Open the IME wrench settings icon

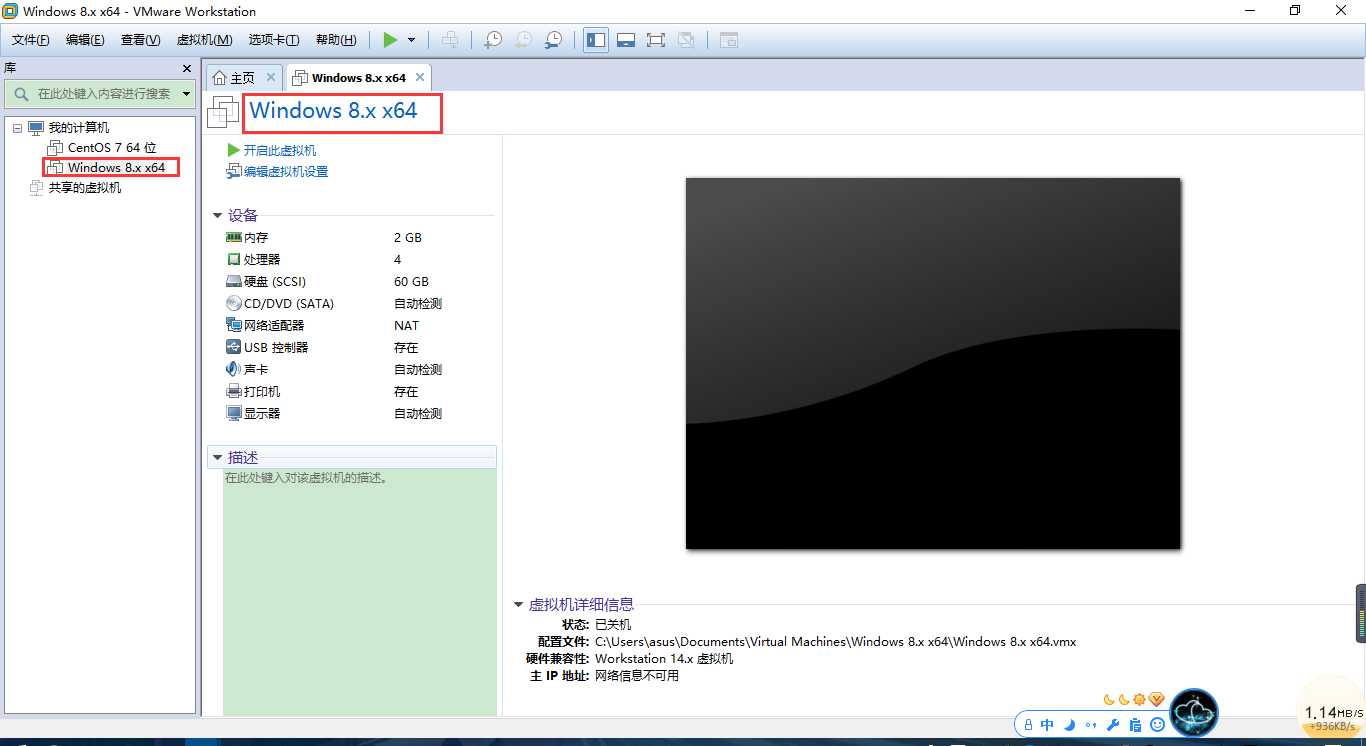[x=1112, y=725]
